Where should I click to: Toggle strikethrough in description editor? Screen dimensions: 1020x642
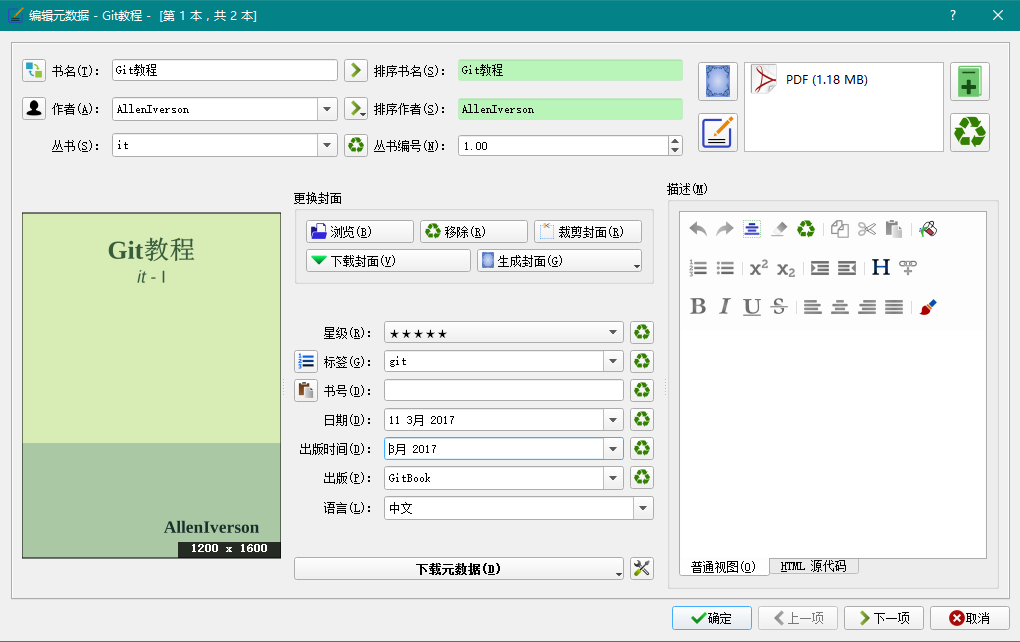[779, 306]
